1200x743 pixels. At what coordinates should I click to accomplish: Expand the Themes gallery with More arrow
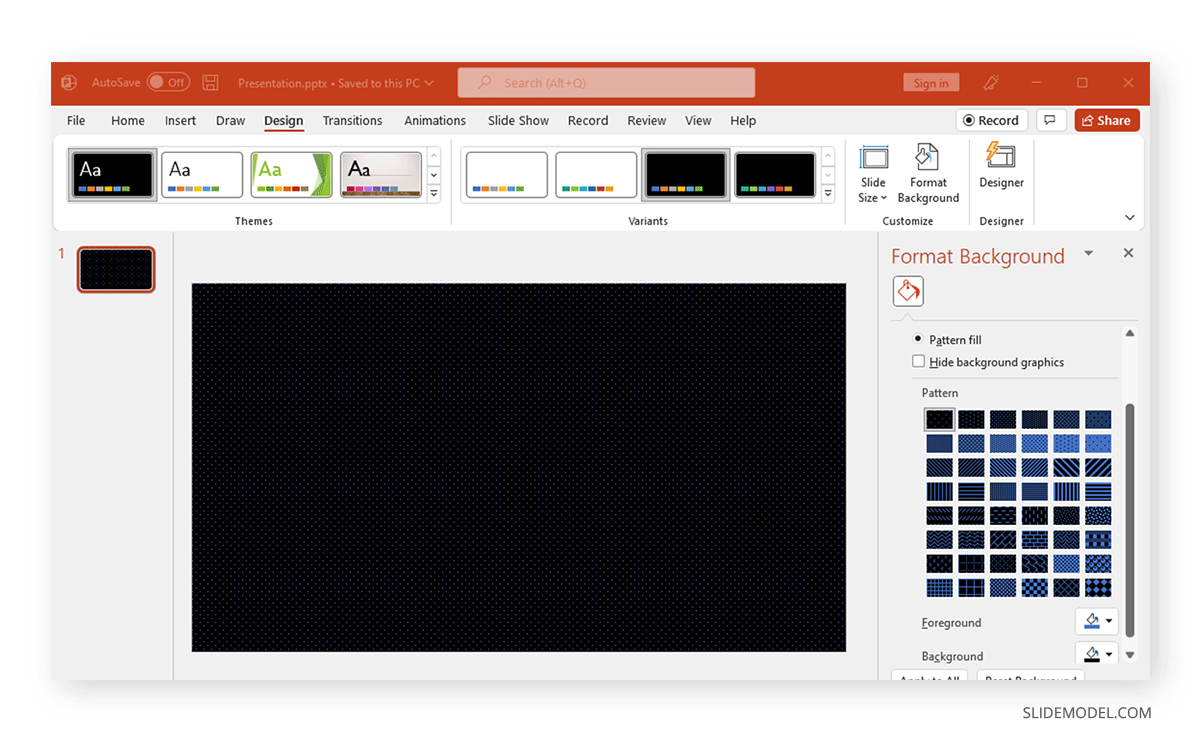coord(433,190)
